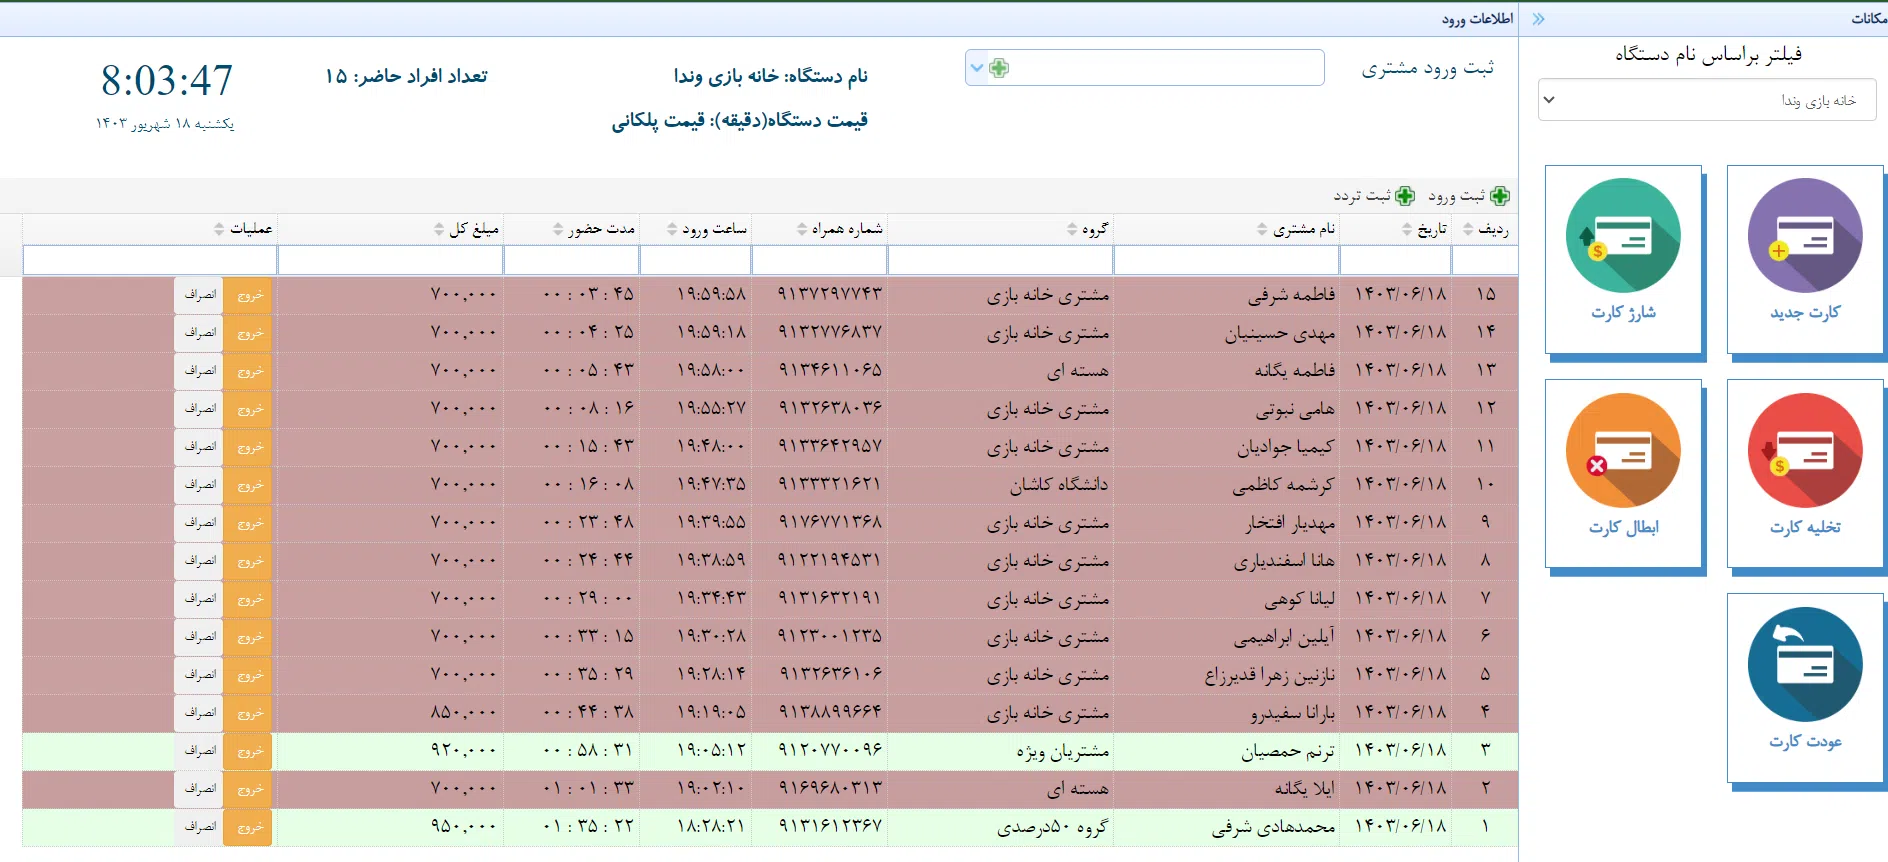This screenshot has width=1888, height=862.
Task: Click خروج for لیانا کوهی row
Action: point(248,599)
